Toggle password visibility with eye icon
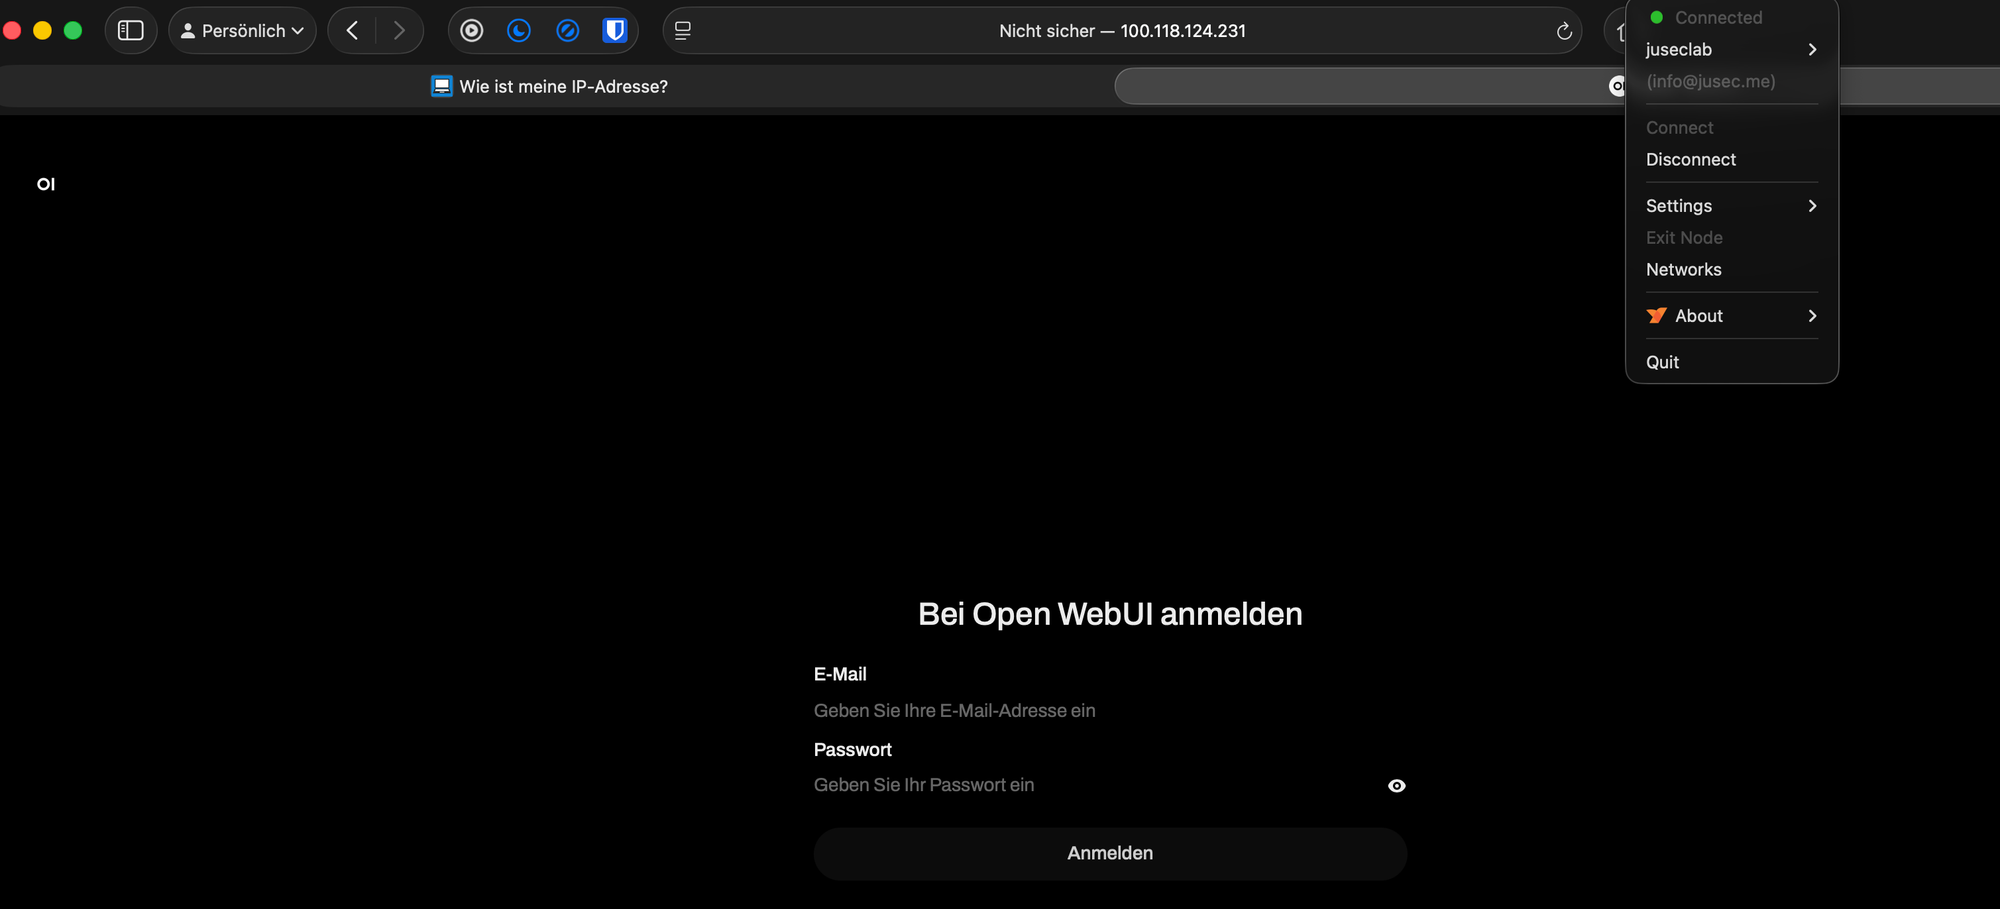 pyautogui.click(x=1396, y=786)
